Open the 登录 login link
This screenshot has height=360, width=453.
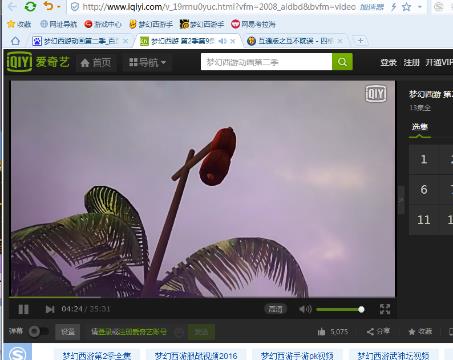[x=388, y=62]
